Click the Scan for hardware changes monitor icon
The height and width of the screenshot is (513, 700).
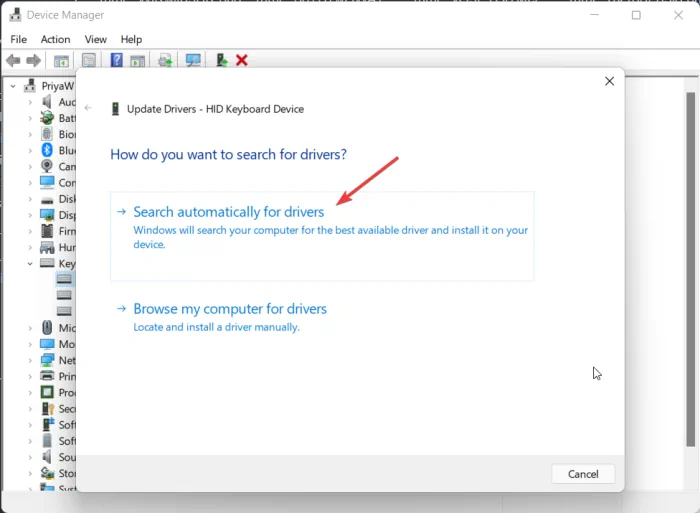(x=193, y=60)
